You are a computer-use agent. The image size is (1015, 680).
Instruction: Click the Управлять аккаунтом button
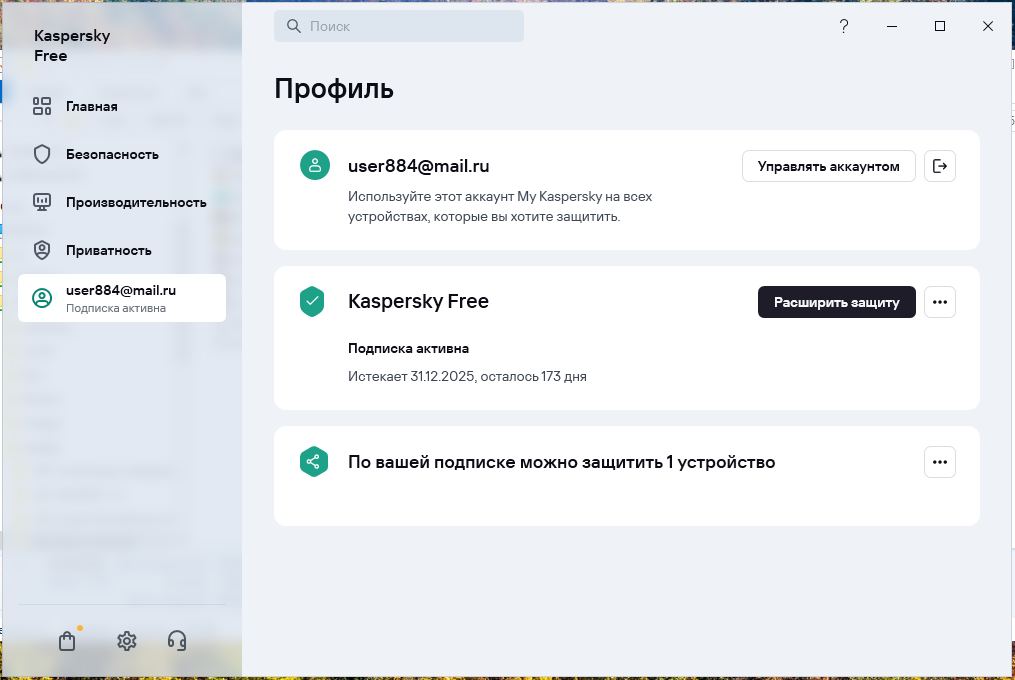(x=828, y=166)
